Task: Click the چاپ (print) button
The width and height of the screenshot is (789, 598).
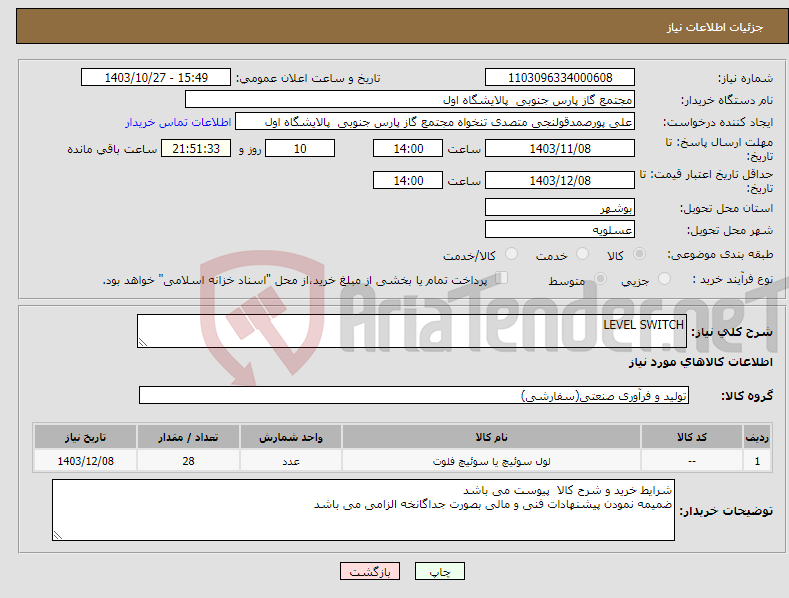Action: [439, 571]
